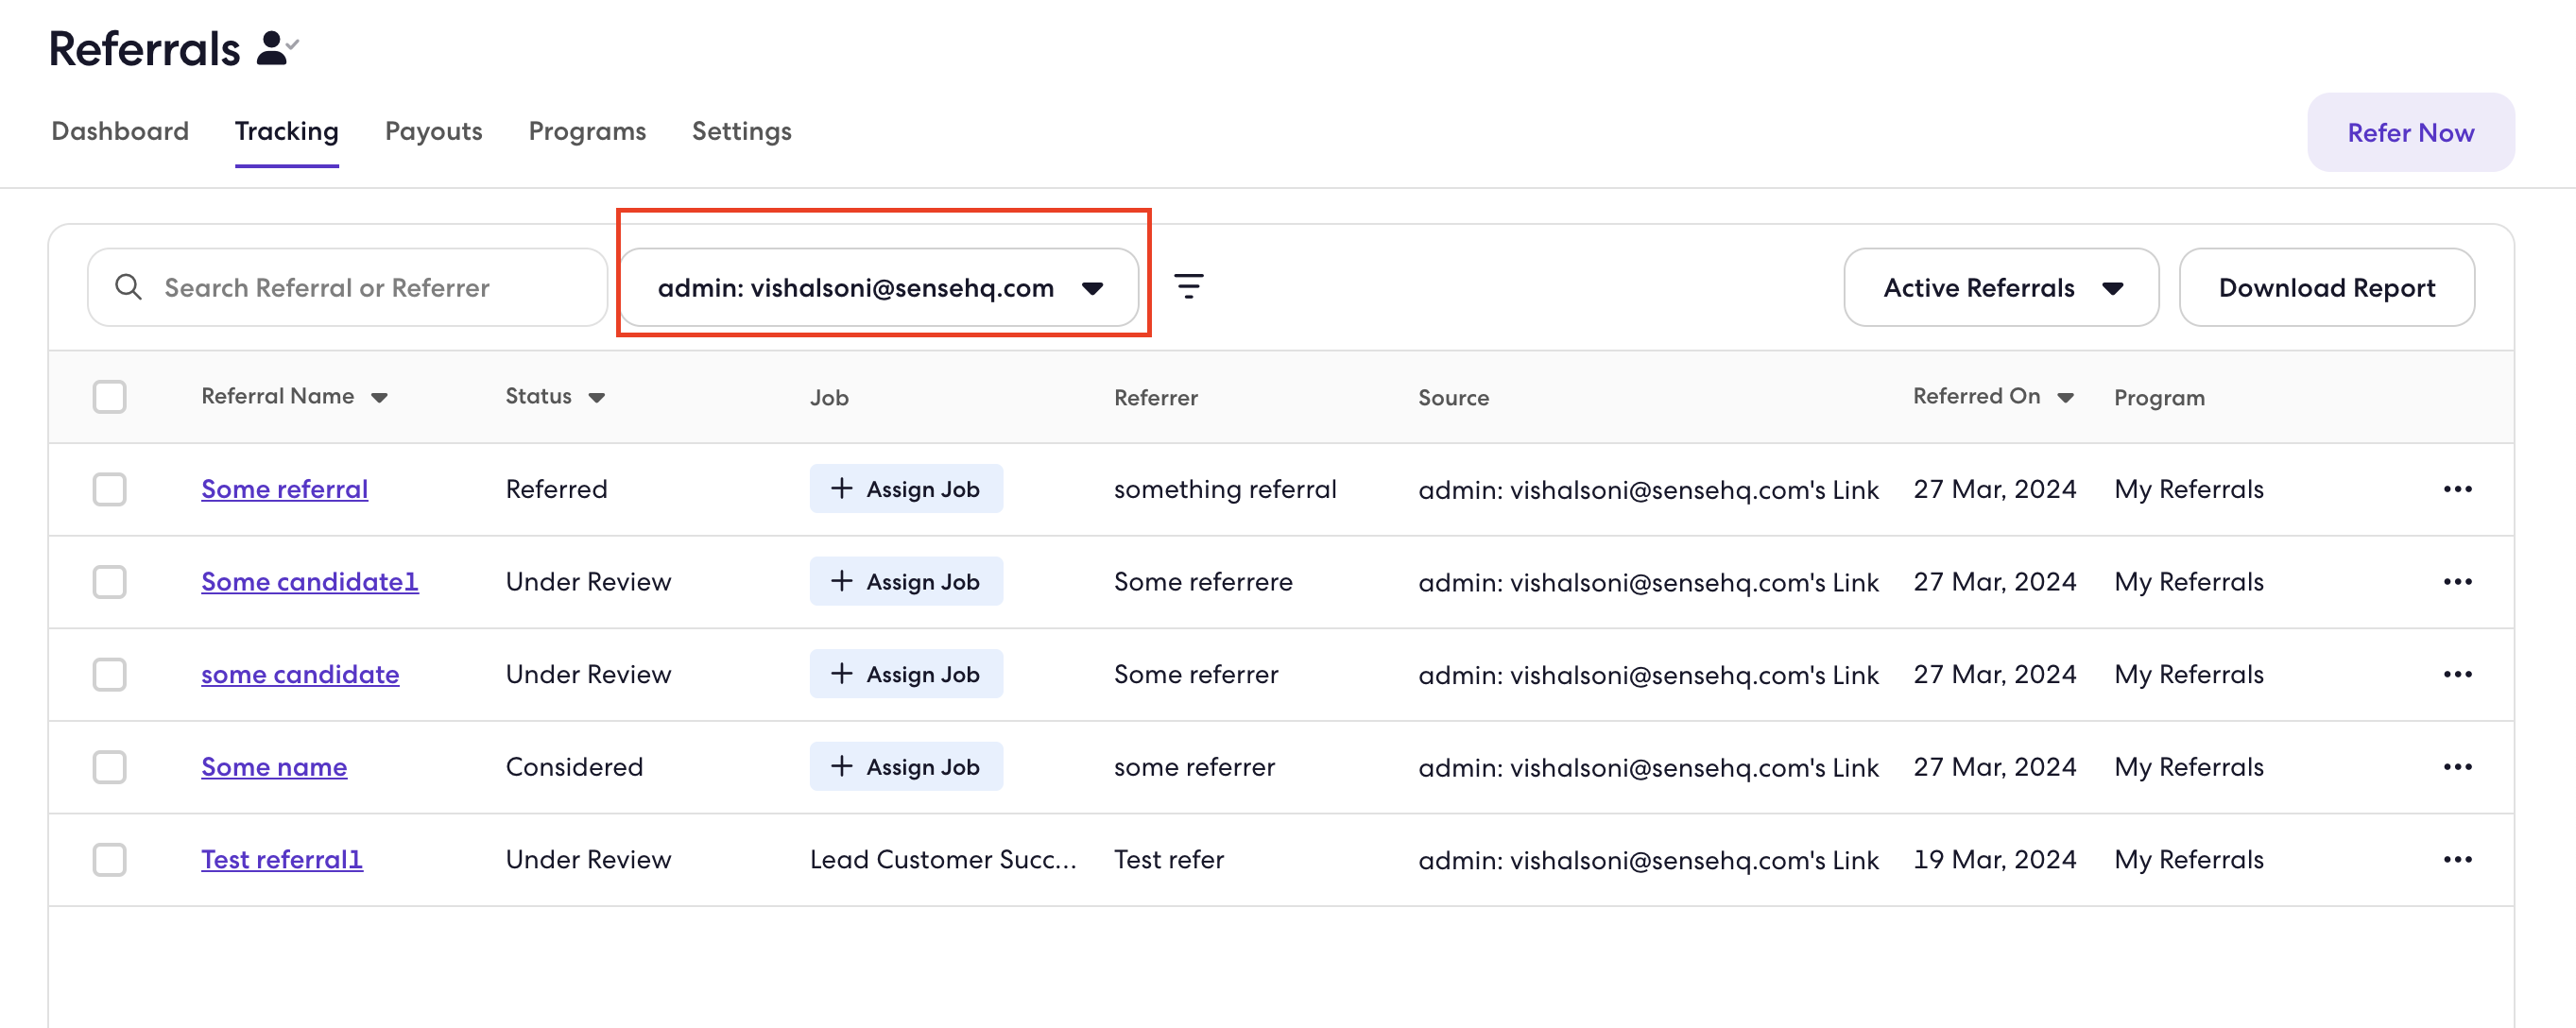Screen dimensions: 2576x1028
Task: Open the filter lines icon
Action: 1188,287
